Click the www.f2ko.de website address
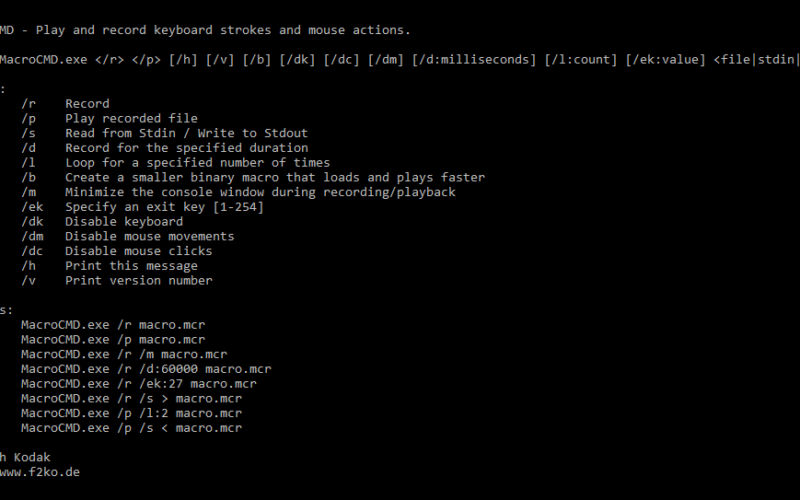Viewport: 800px width, 500px height. point(40,472)
